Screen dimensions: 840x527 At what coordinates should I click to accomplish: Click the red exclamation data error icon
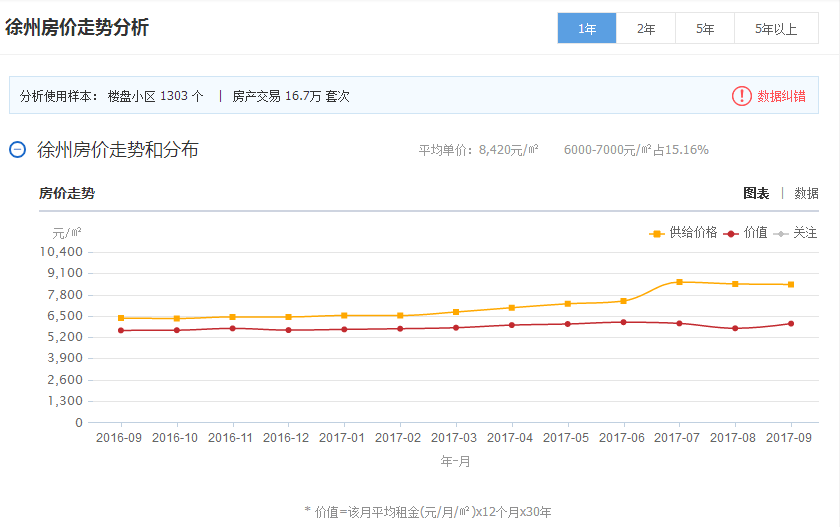click(741, 96)
